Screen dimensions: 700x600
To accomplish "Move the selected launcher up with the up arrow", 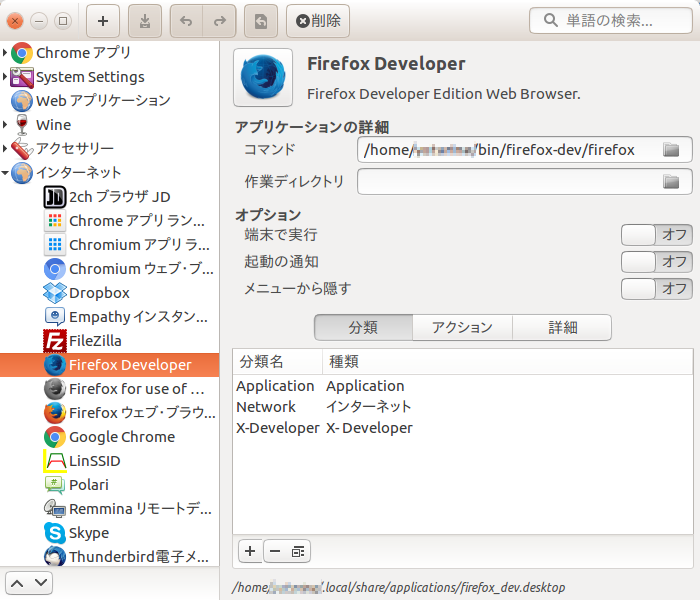I will (x=17, y=583).
